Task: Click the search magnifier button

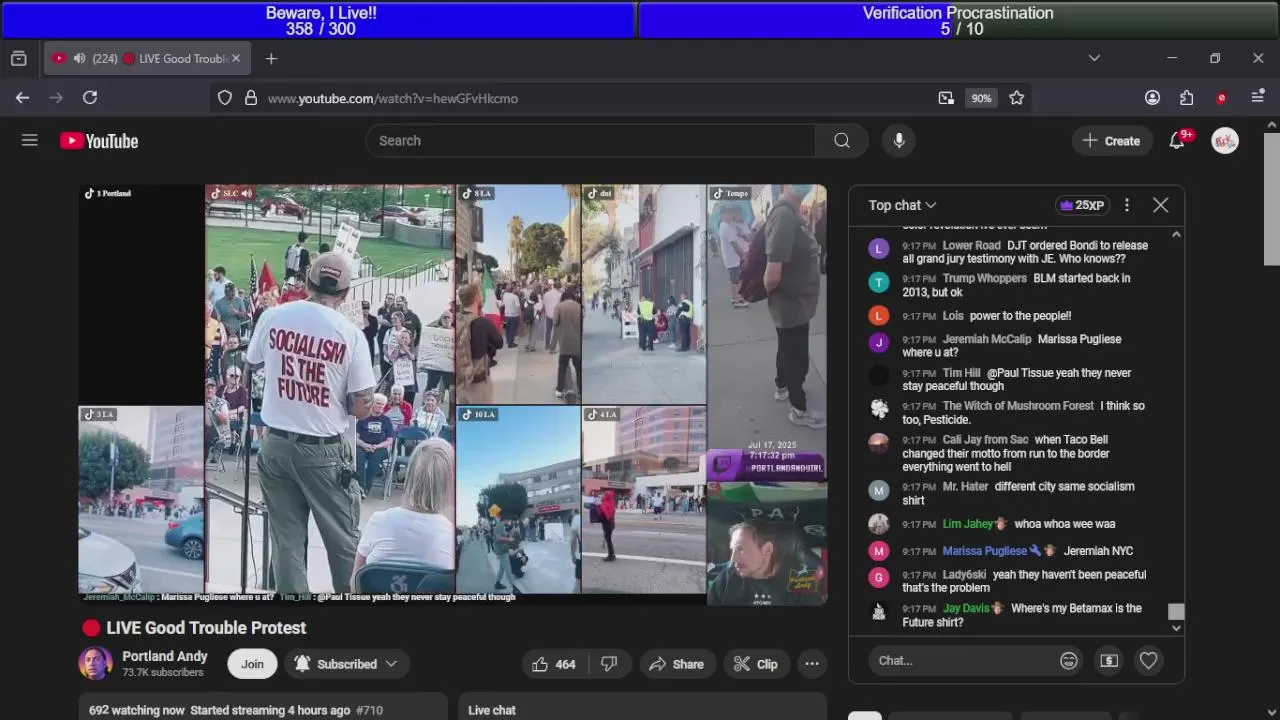Action: click(x=842, y=141)
